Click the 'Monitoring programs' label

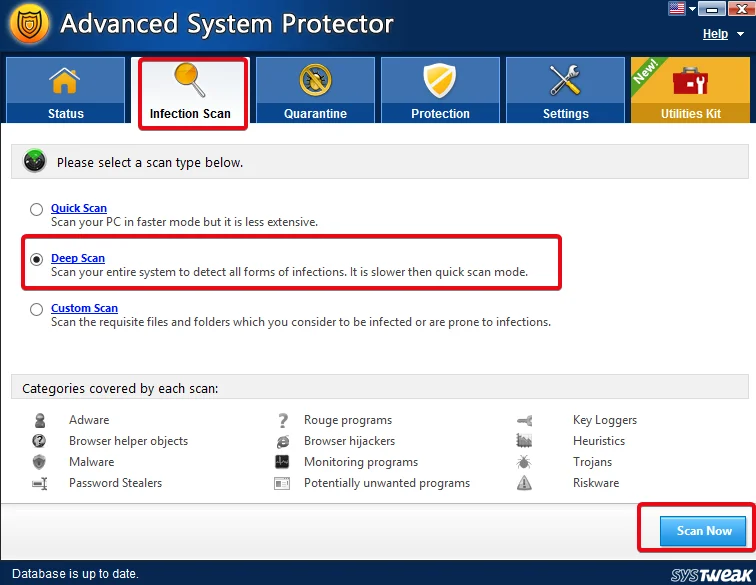361,463
